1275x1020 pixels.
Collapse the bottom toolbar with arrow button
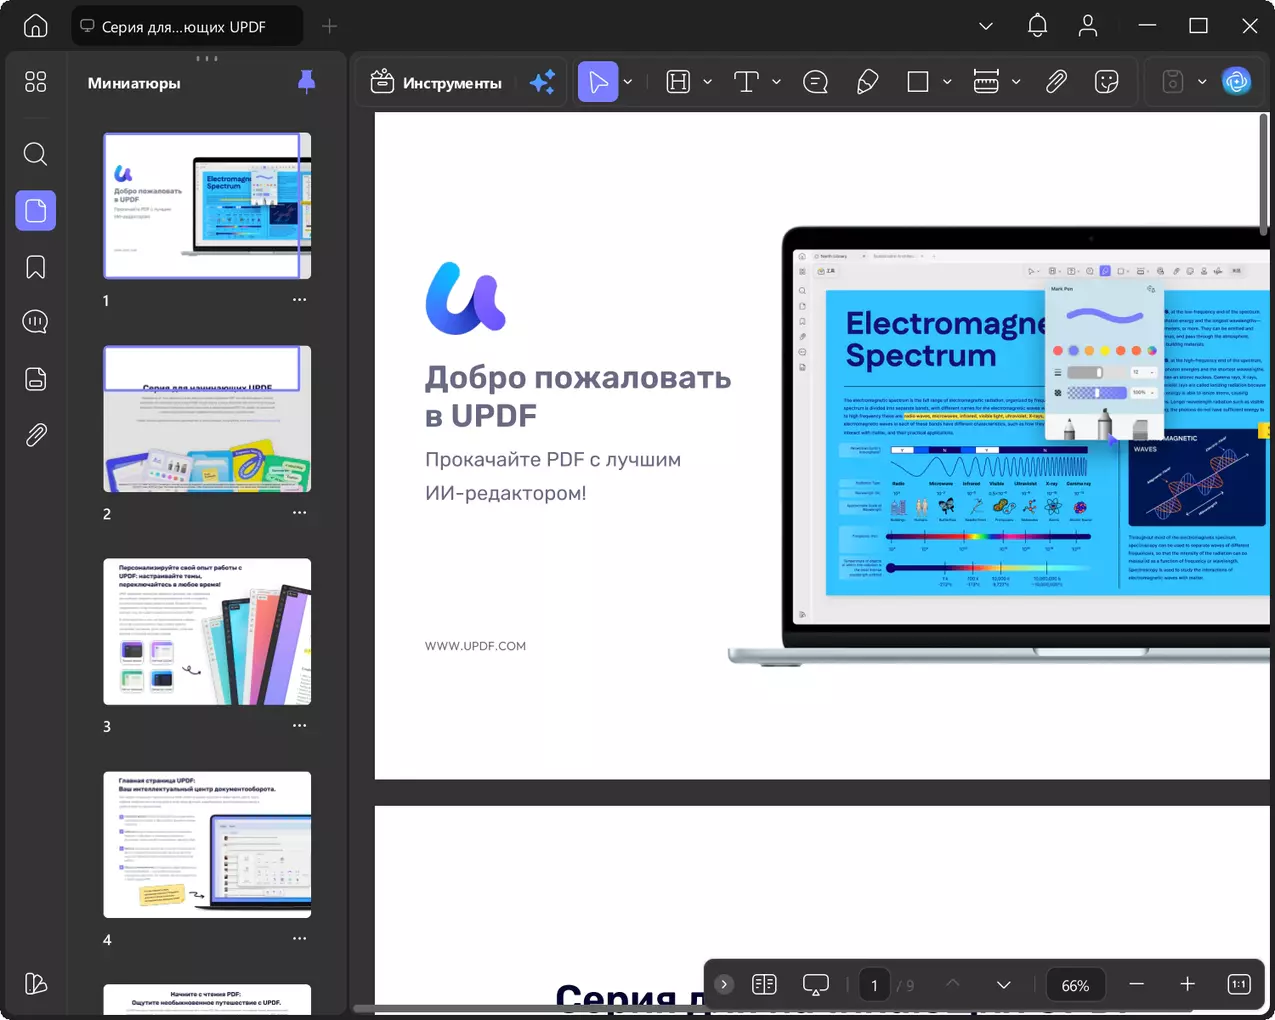[x=724, y=985]
